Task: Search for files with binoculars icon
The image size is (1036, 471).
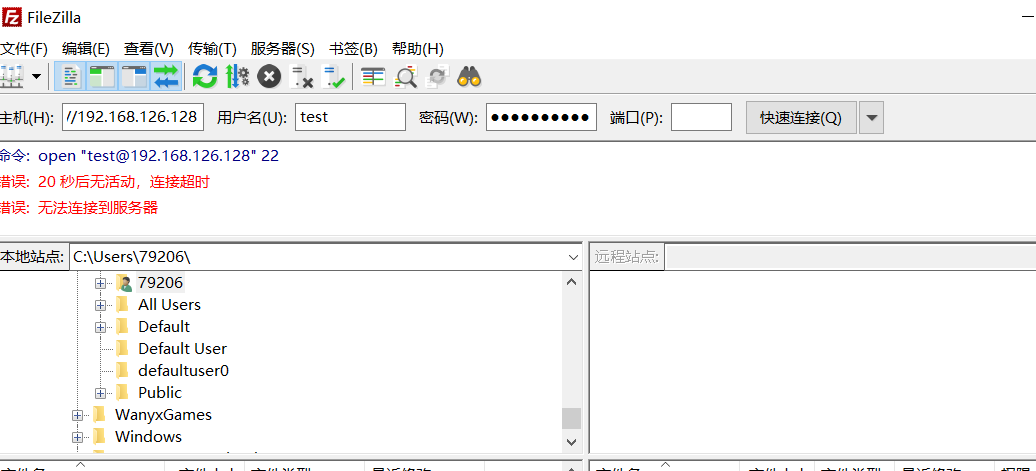Action: click(x=470, y=77)
